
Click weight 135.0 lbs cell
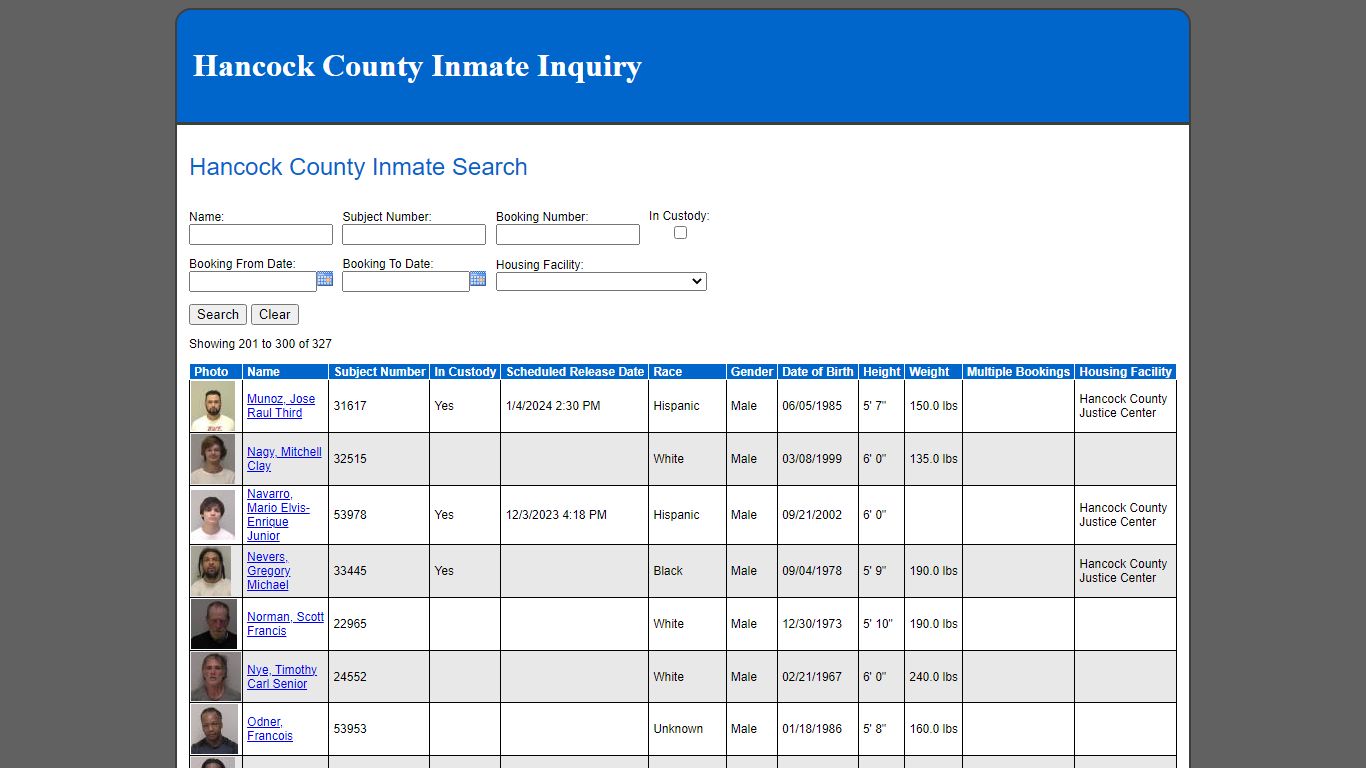pyautogui.click(x=933, y=459)
